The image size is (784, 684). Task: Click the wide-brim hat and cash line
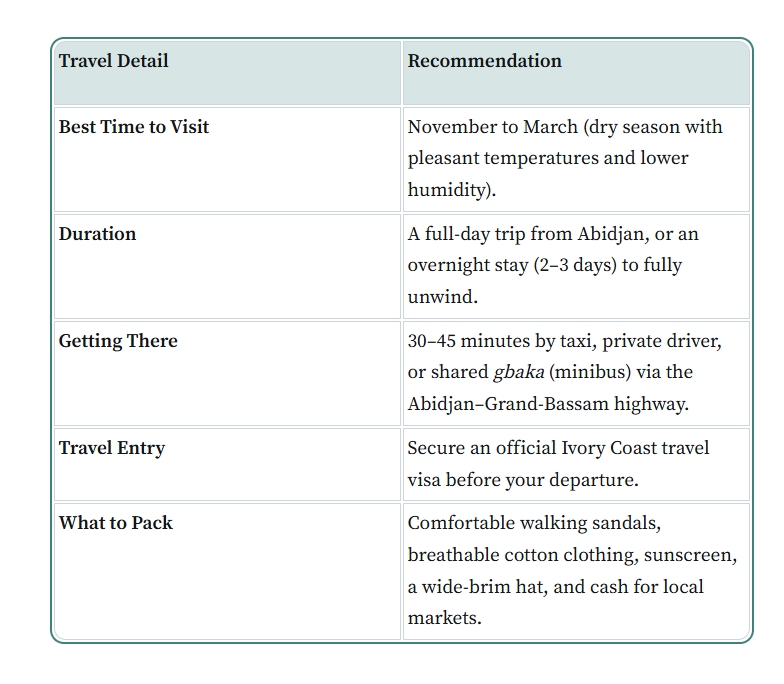(x=555, y=586)
